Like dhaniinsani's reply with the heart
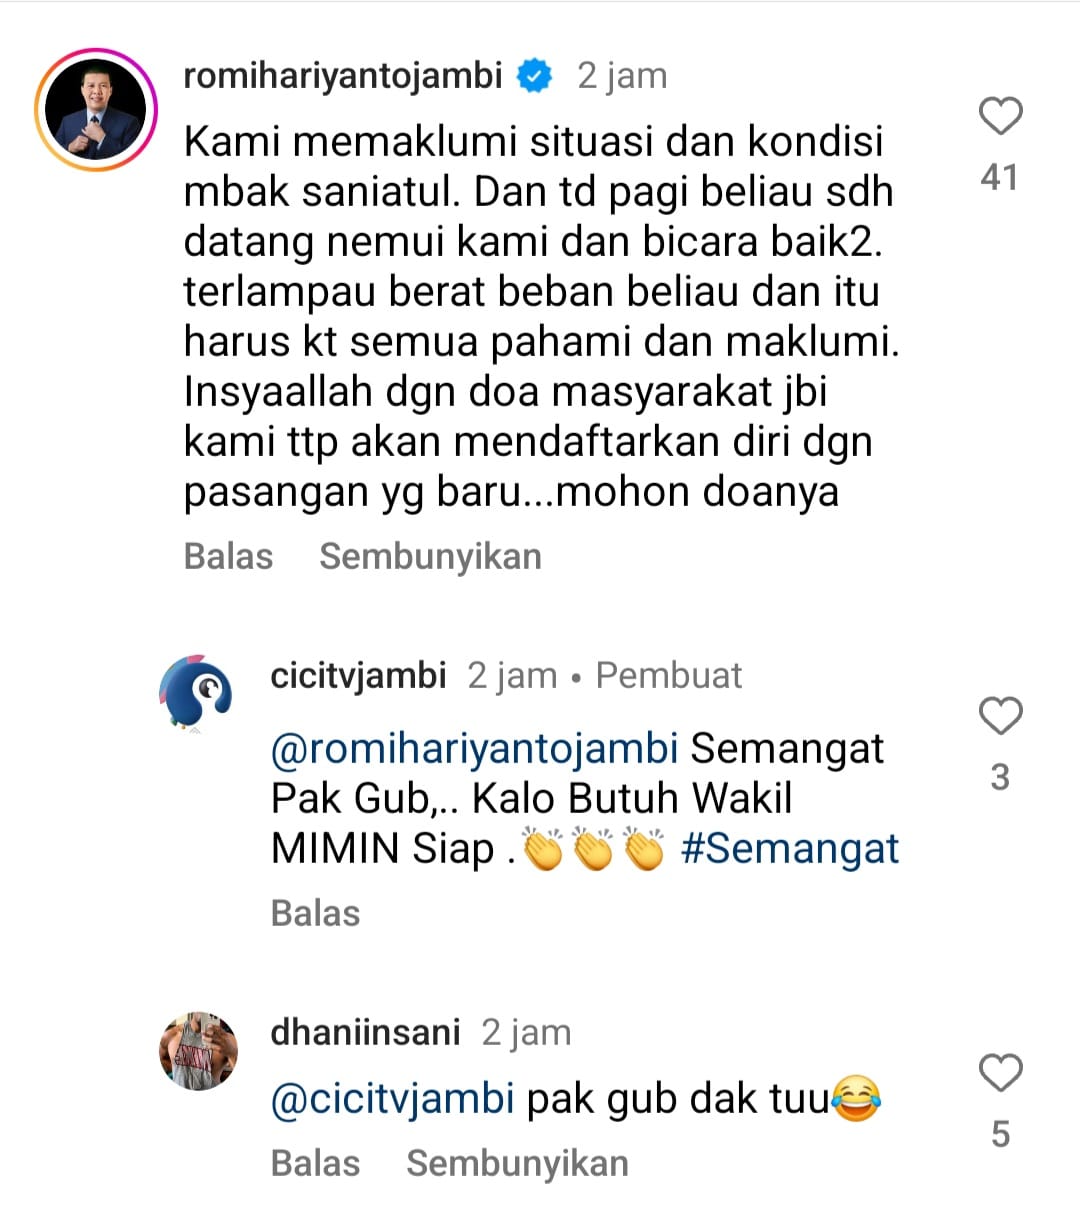The height and width of the screenshot is (1228, 1080). 1000,1073
